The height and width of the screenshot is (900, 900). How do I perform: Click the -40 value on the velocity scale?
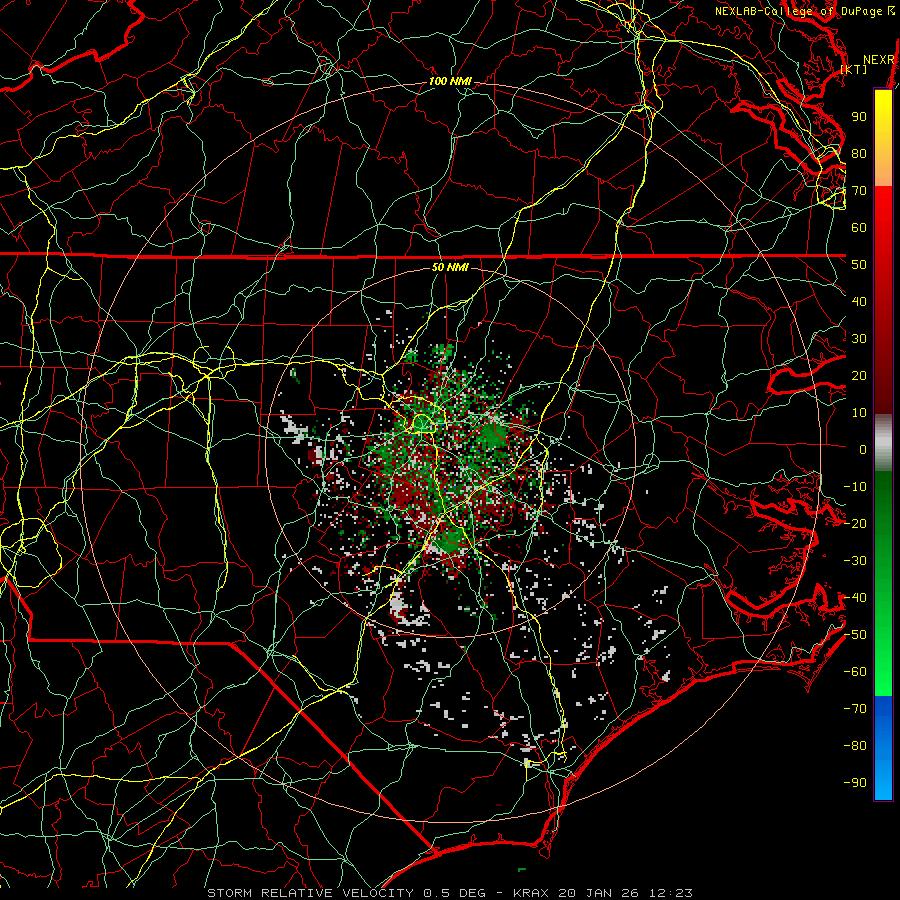pyautogui.click(x=855, y=598)
